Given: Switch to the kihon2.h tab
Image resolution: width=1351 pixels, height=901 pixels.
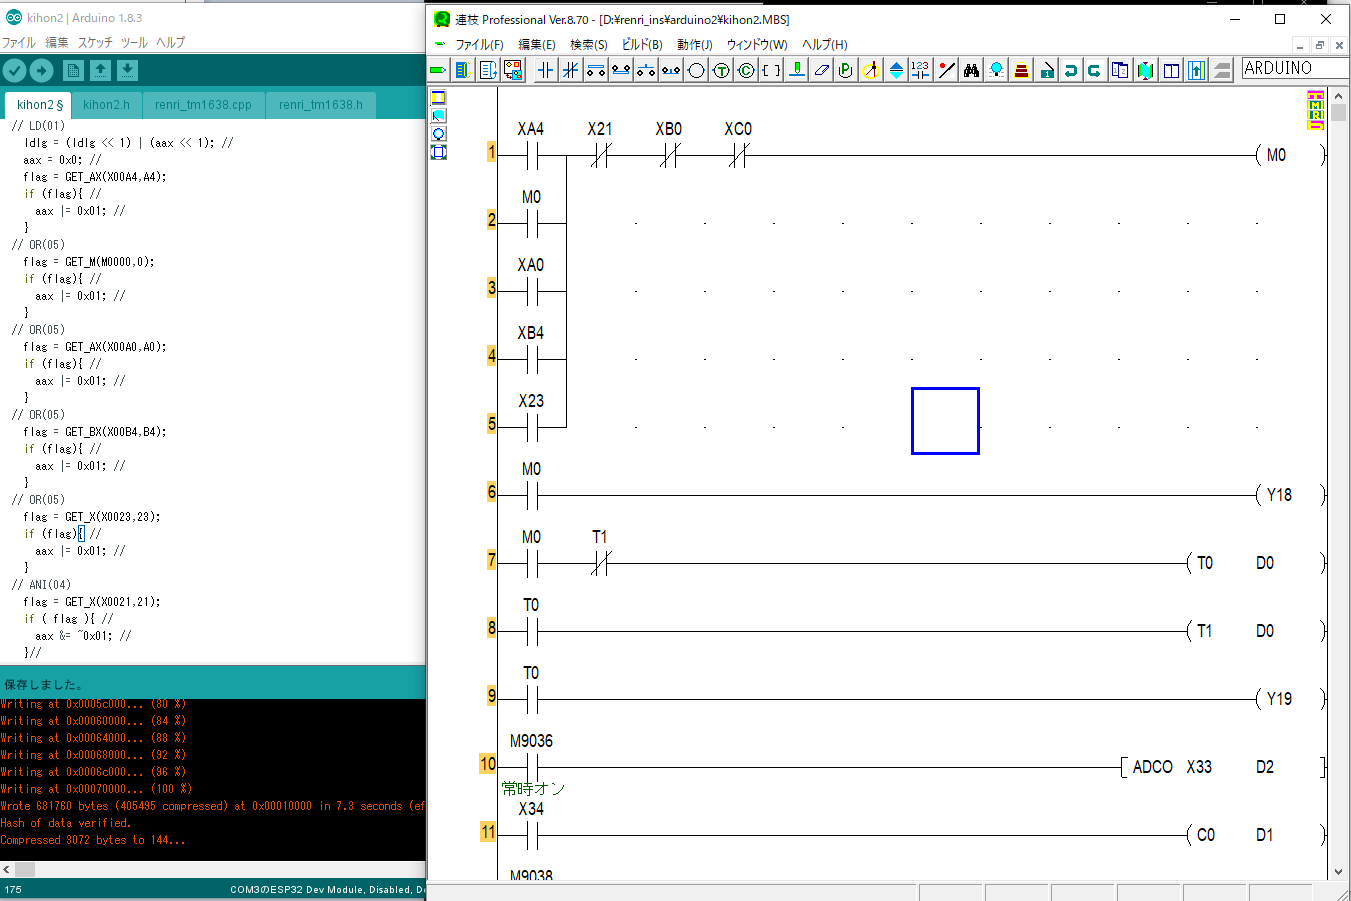Looking at the screenshot, I should [x=106, y=104].
